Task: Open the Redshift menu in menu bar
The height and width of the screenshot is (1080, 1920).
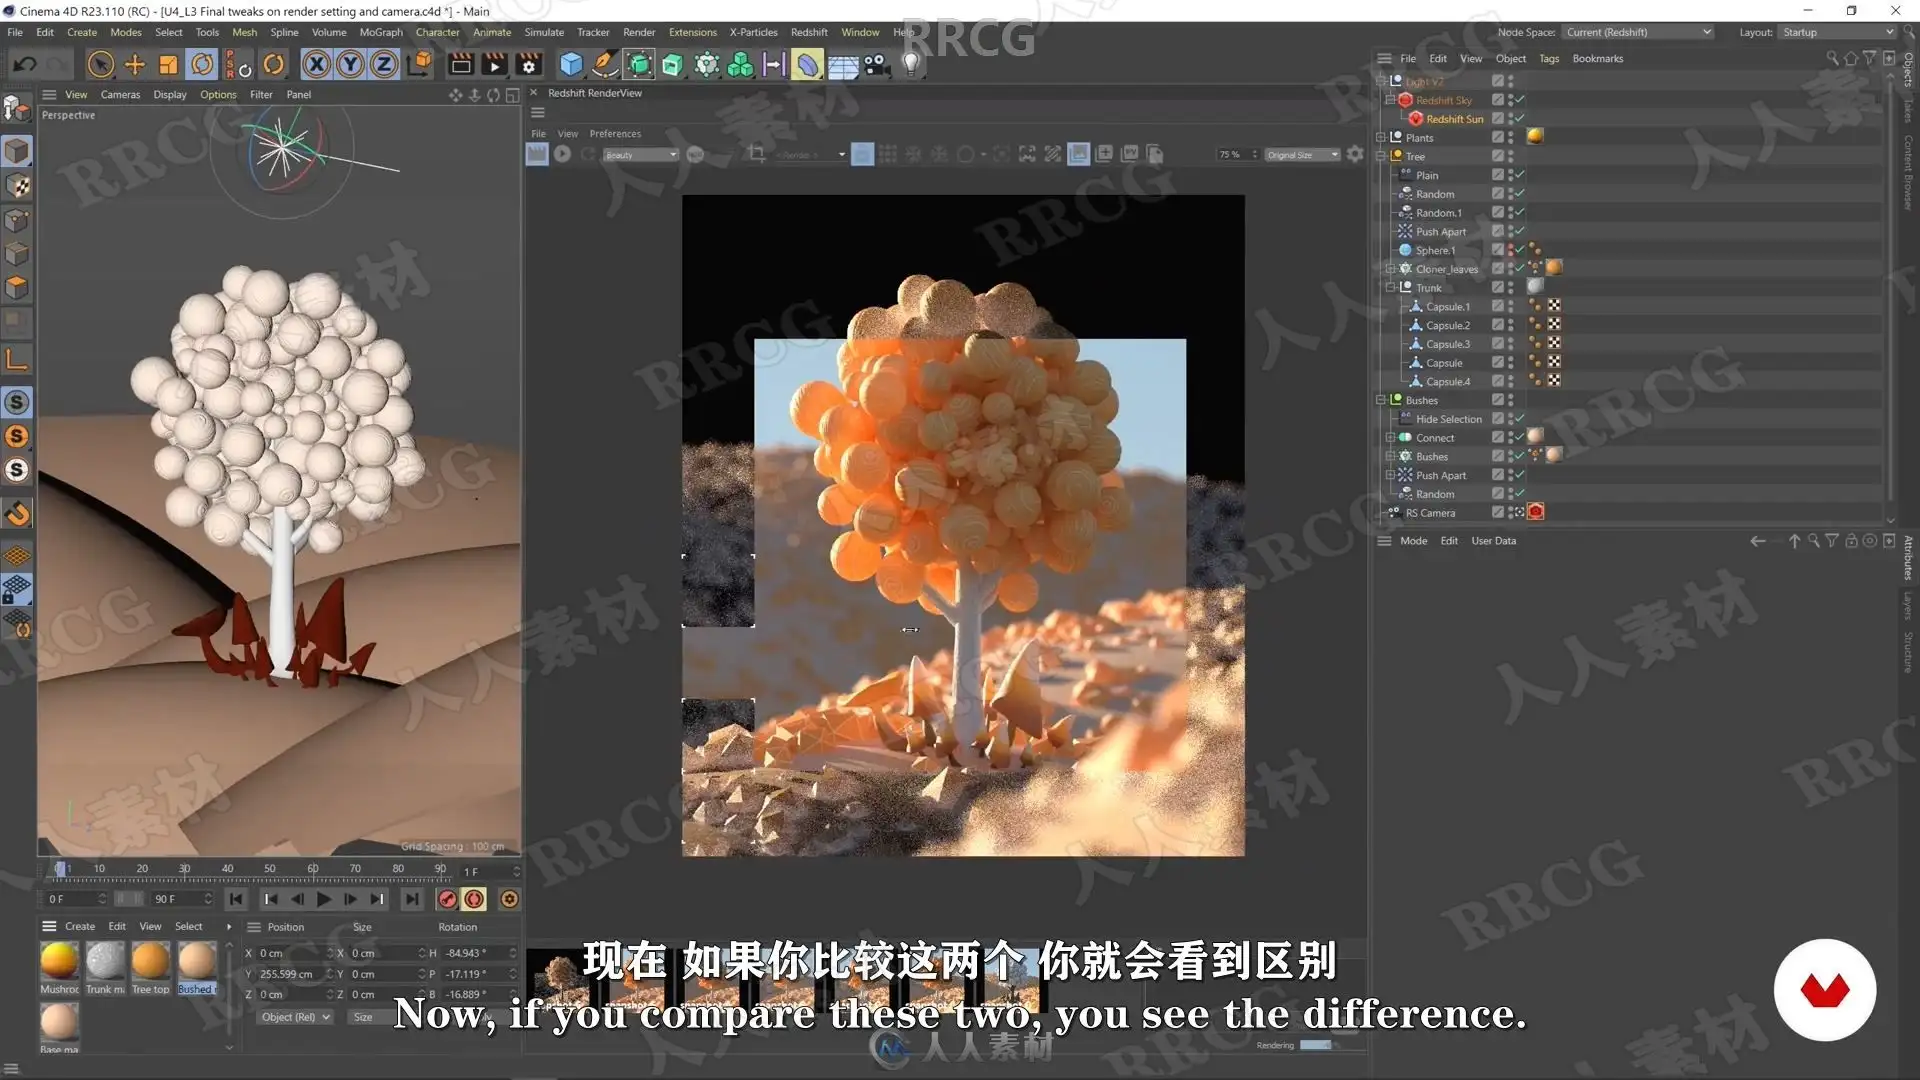Action: coord(809,32)
